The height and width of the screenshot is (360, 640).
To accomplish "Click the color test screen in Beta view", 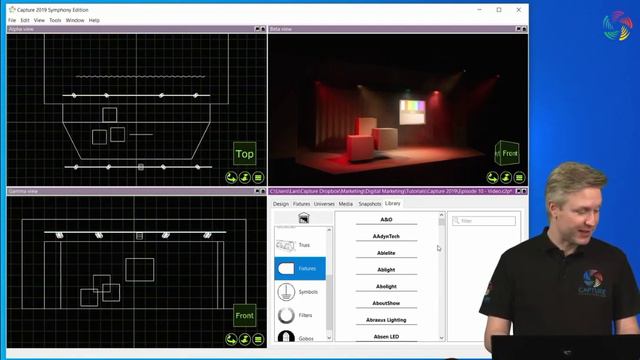I will 412,112.
